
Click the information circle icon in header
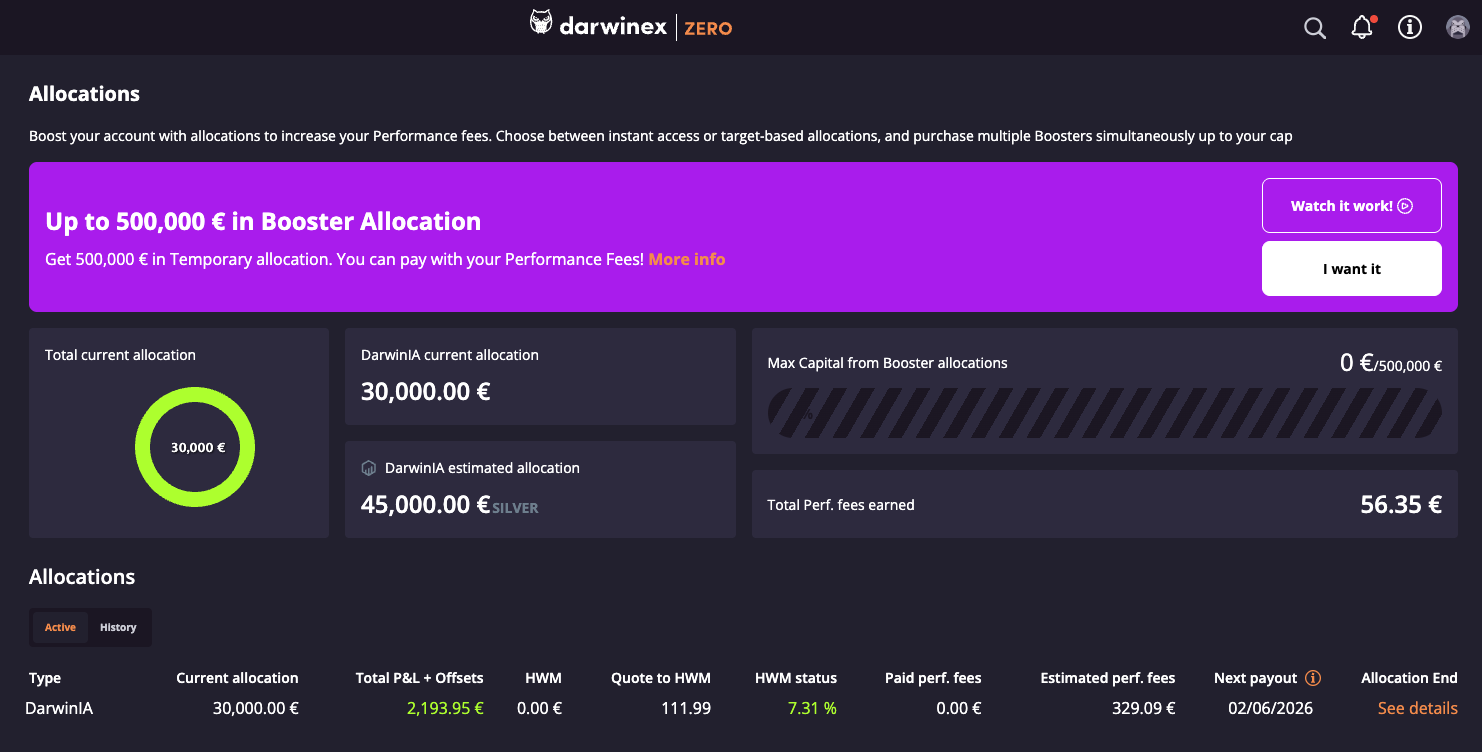pos(1410,27)
